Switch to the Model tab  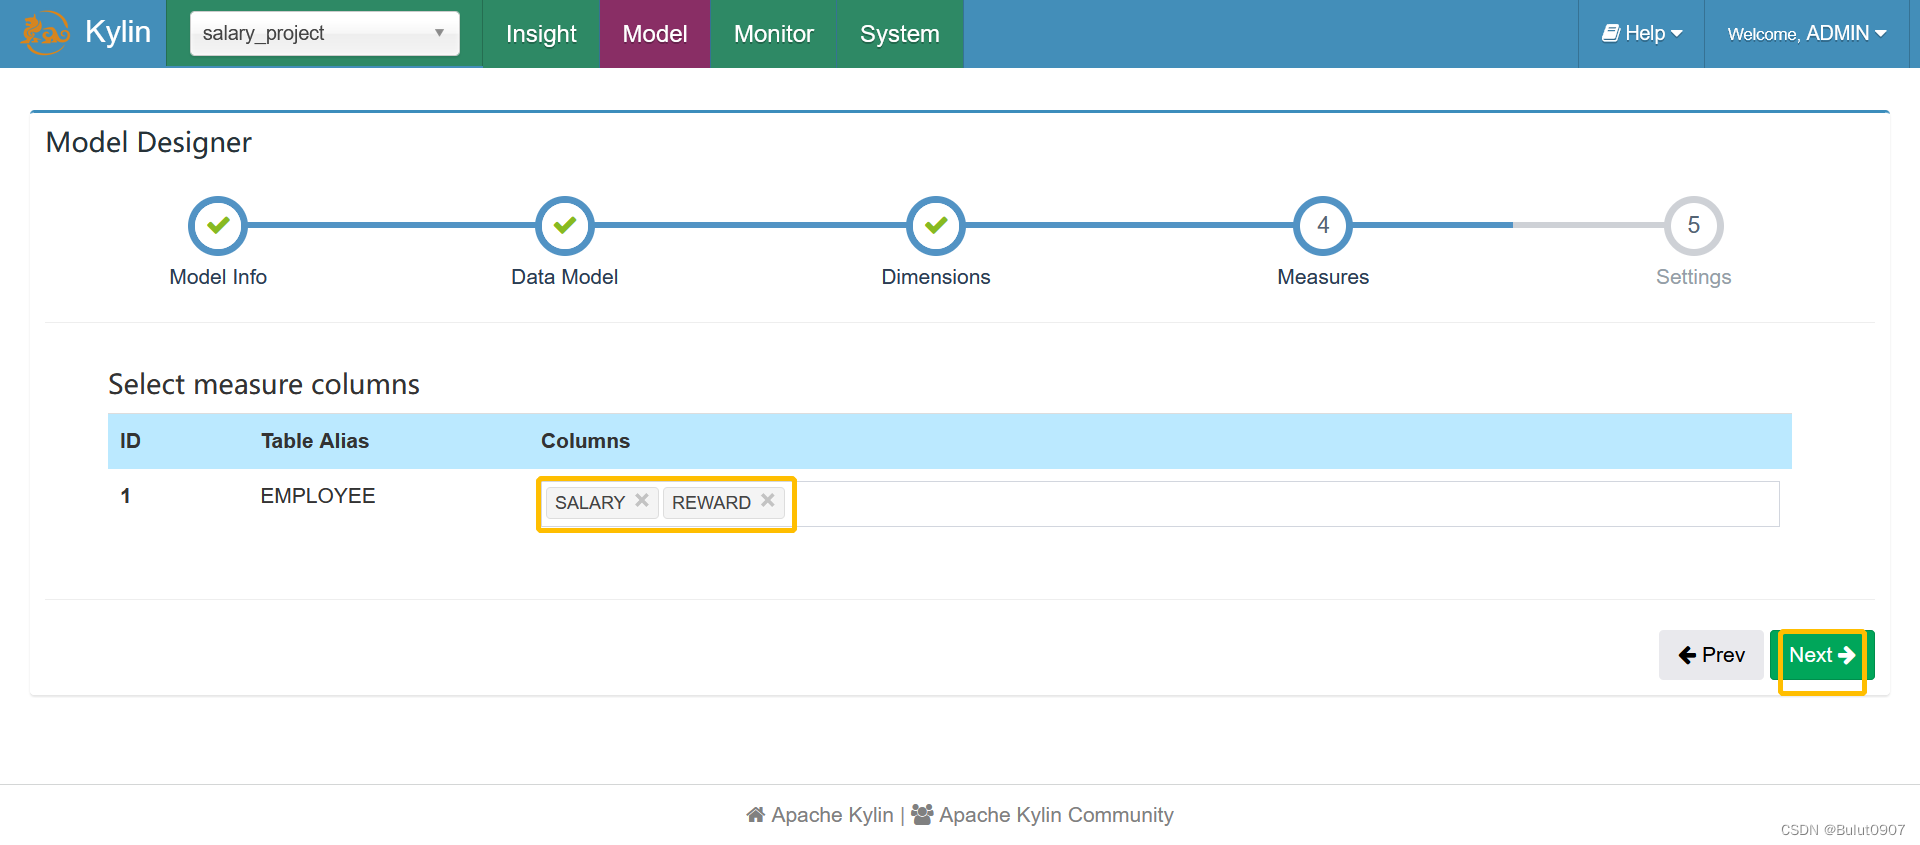point(655,34)
